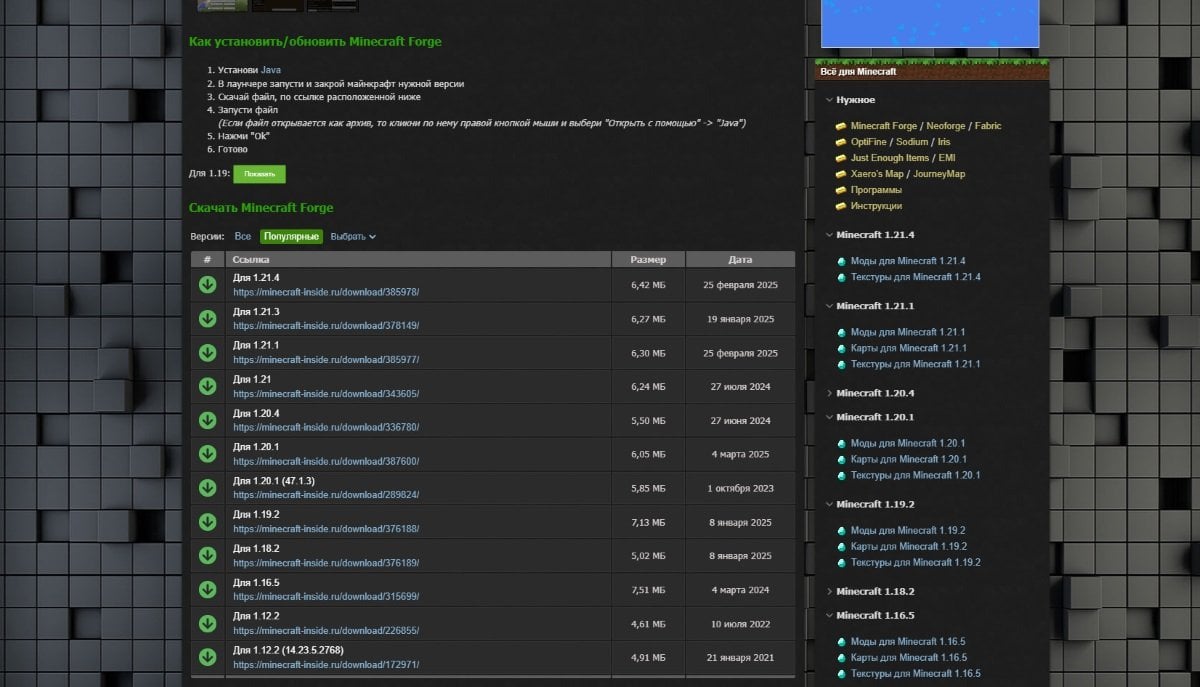Click download arrow for 1.12.2 (14.23.5.2768)
This screenshot has width=1200, height=687.
[207, 657]
